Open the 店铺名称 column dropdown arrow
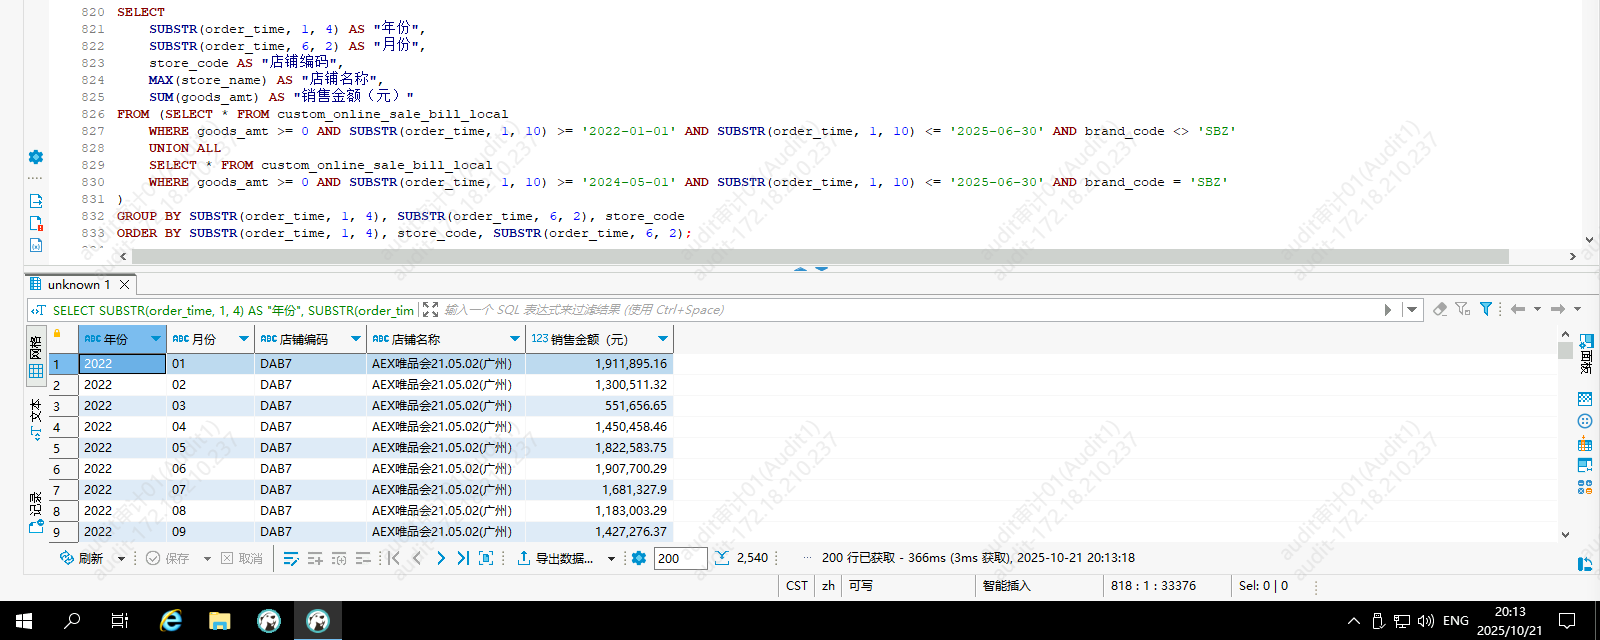The image size is (1600, 640). (x=515, y=339)
